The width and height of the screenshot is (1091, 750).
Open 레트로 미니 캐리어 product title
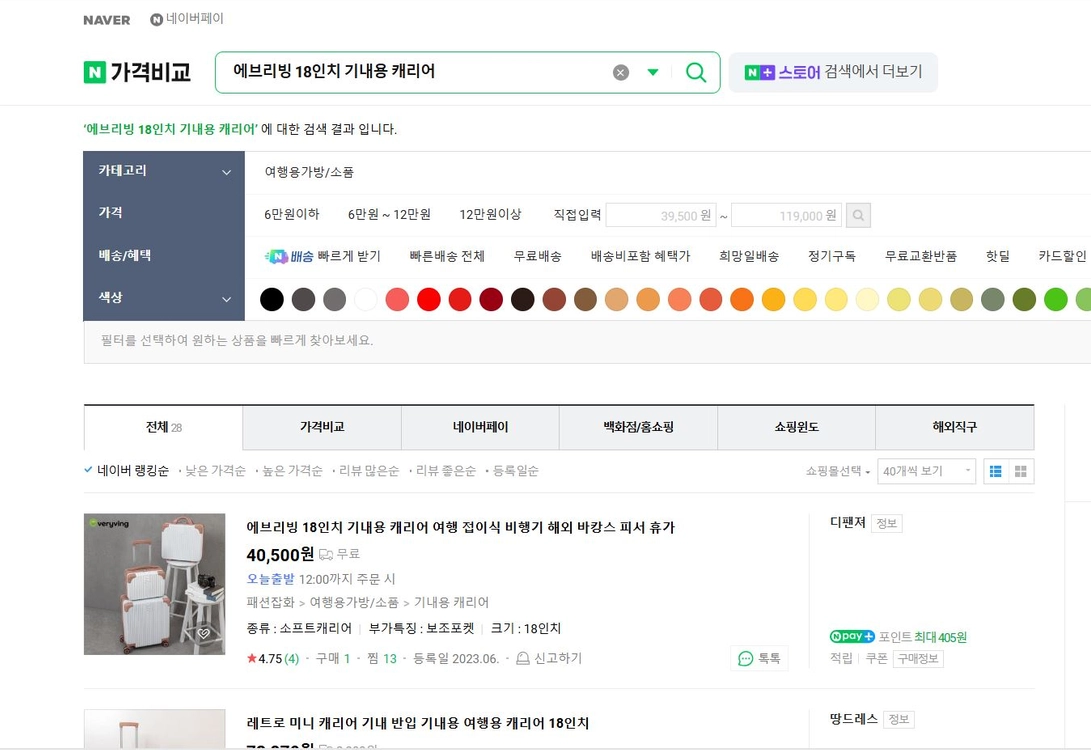coord(417,724)
